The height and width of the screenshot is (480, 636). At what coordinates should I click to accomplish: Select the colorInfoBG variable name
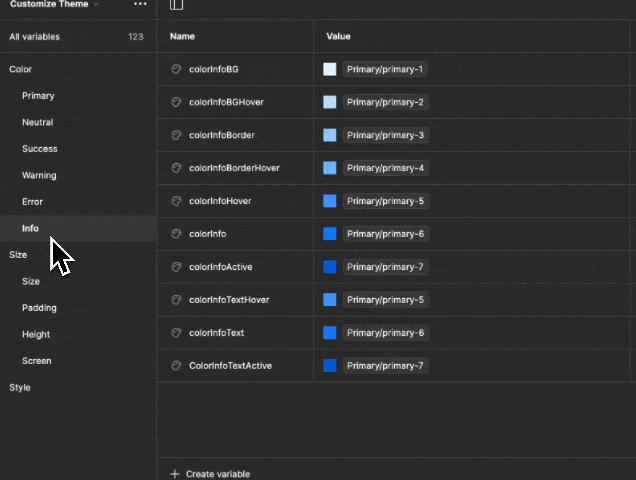point(214,69)
